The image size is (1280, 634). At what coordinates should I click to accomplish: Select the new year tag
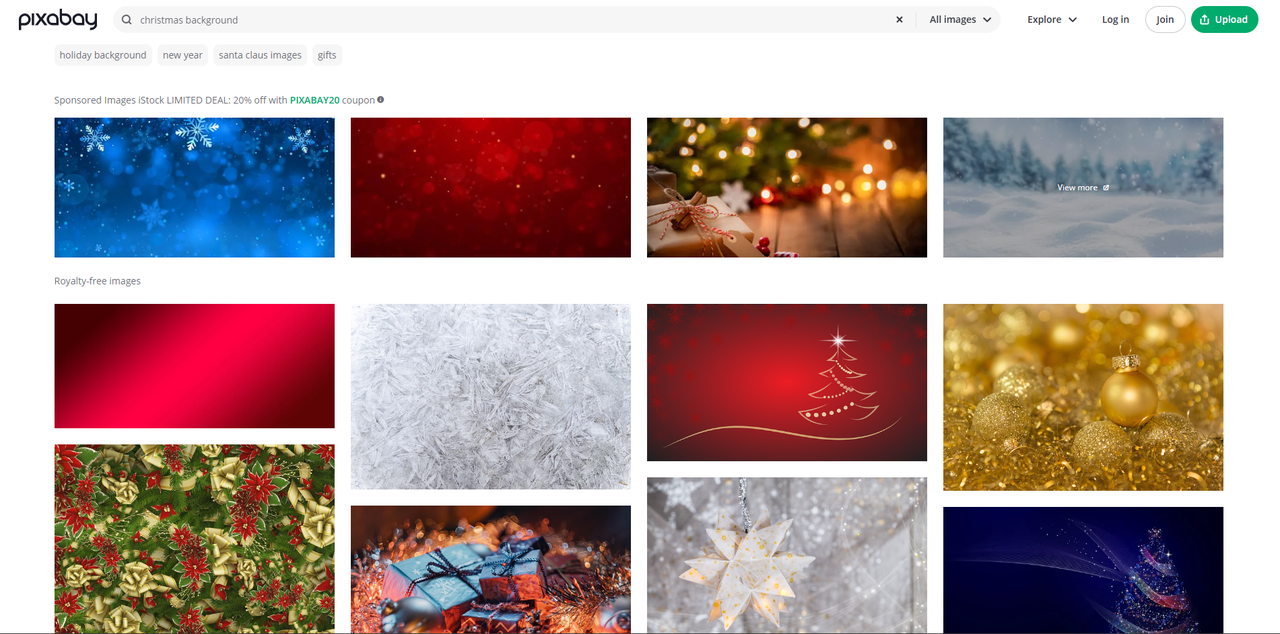click(x=183, y=55)
